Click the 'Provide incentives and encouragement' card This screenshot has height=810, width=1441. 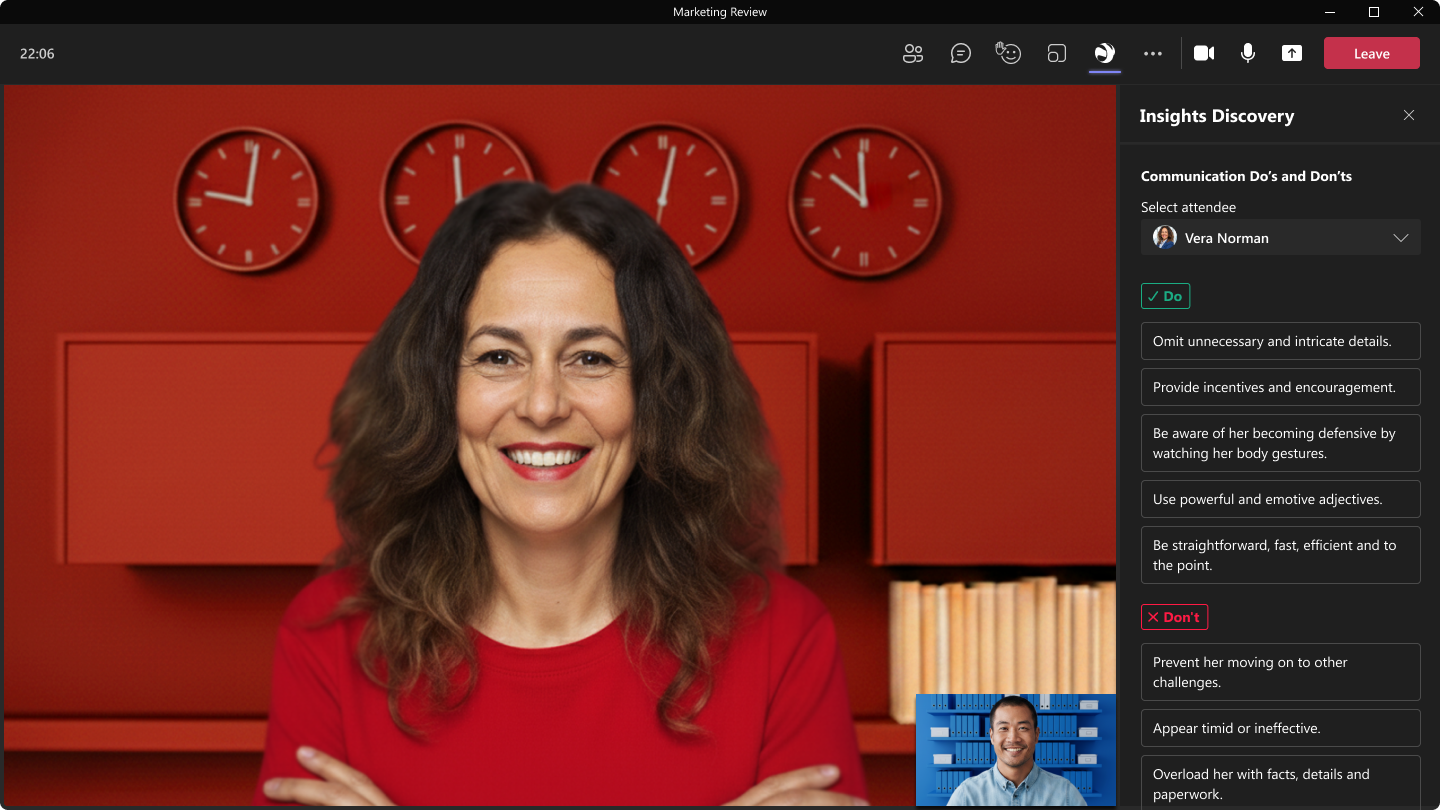click(x=1280, y=387)
